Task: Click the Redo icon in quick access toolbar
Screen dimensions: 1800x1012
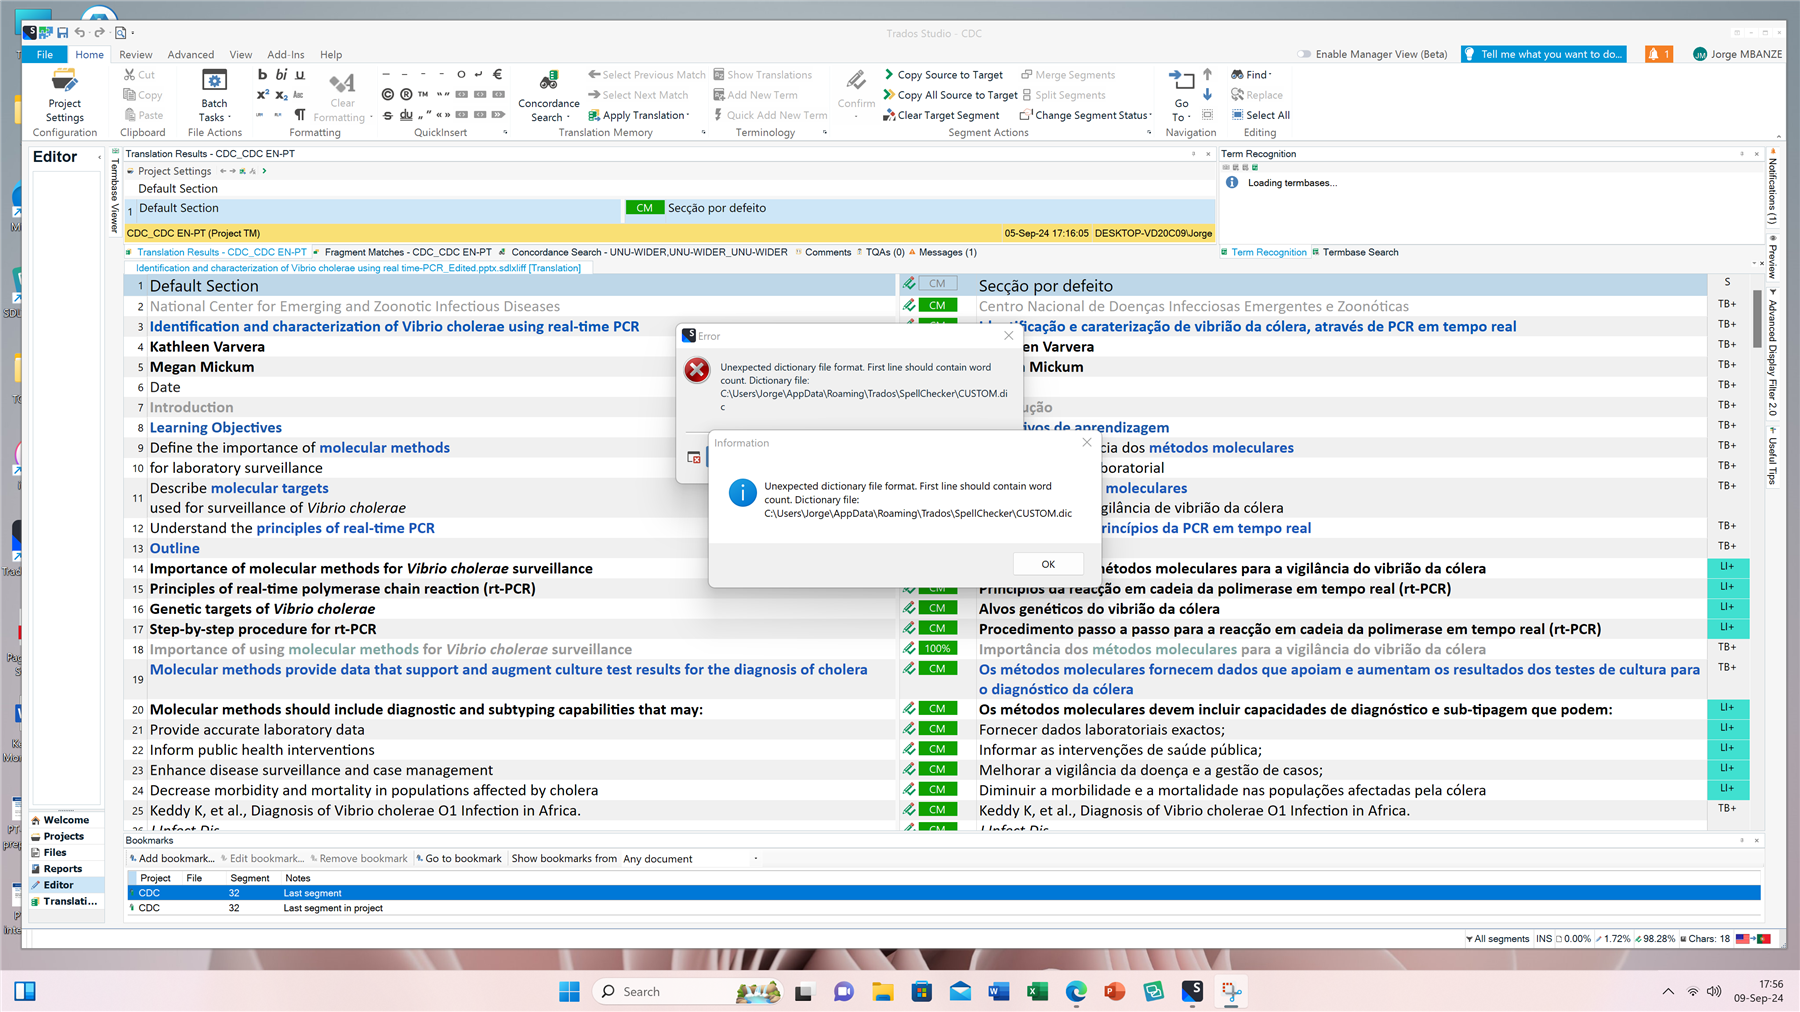Action: click(x=99, y=32)
